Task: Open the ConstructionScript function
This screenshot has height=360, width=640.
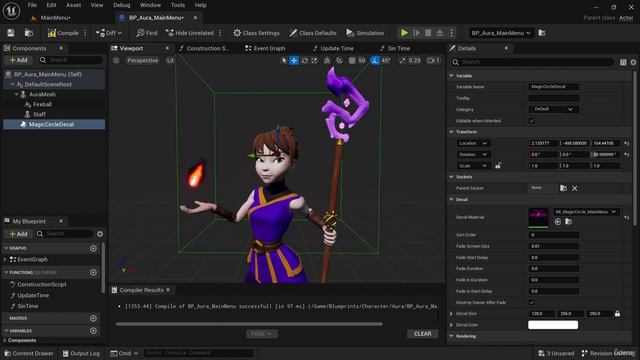Action: [x=42, y=284]
